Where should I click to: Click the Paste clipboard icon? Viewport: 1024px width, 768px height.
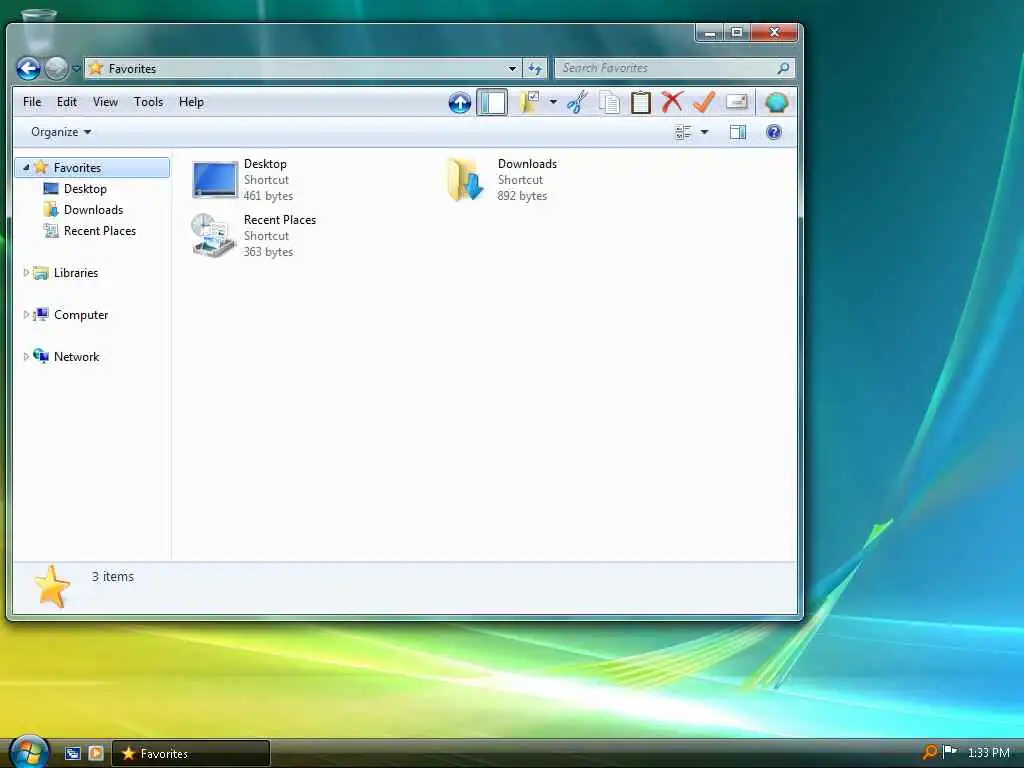click(x=641, y=103)
